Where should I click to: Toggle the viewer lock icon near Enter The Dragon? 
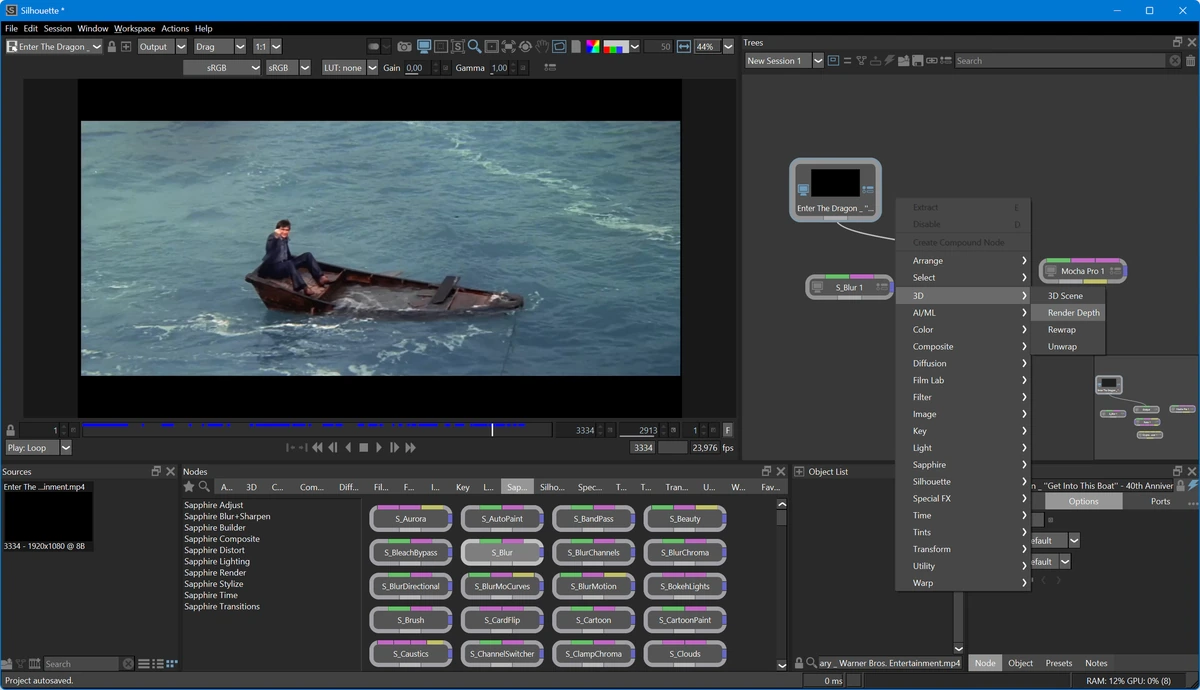tap(112, 46)
